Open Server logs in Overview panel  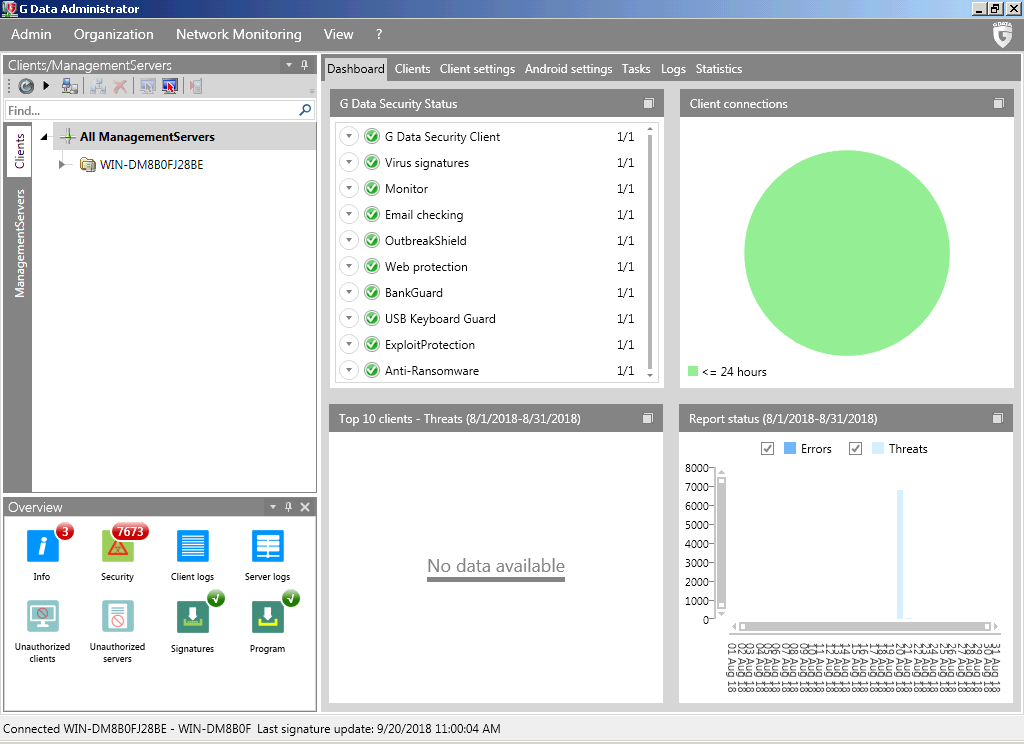click(267, 547)
